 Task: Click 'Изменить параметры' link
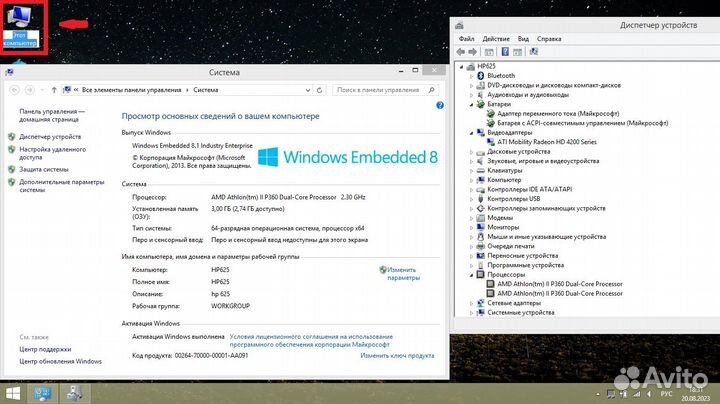[403, 274]
